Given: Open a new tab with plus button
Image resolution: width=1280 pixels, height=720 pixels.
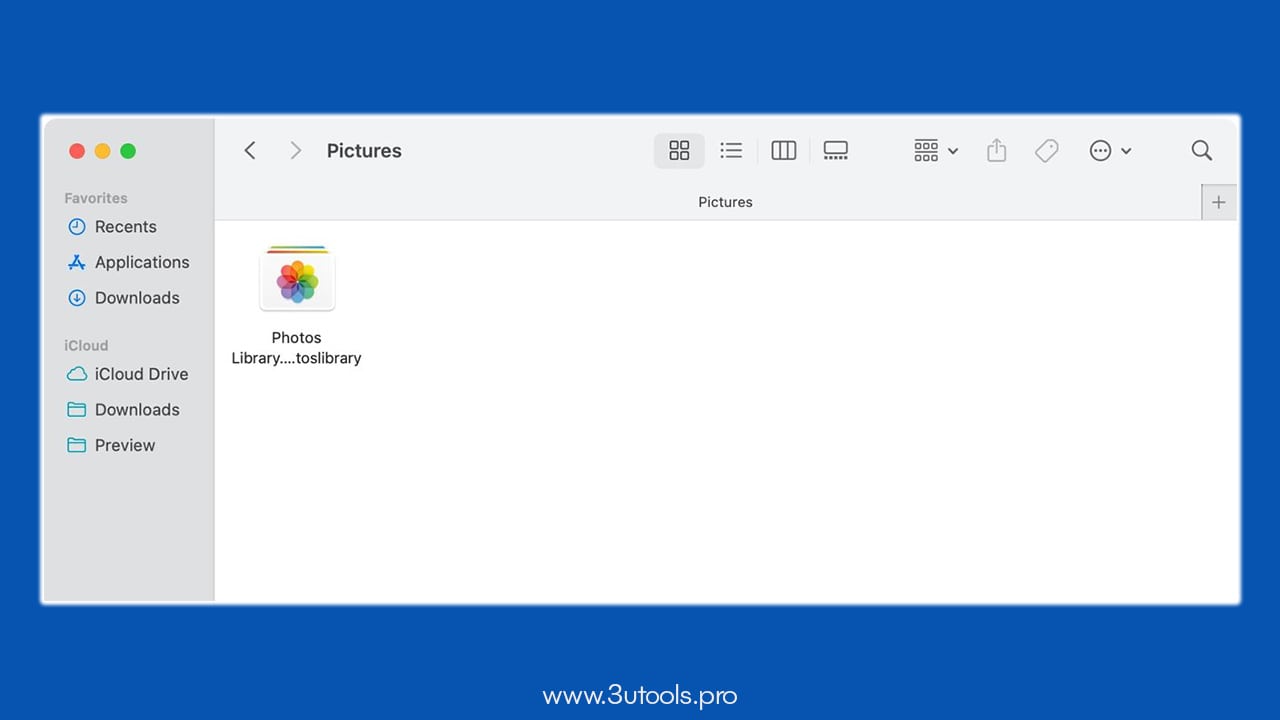Looking at the screenshot, I should 1218,201.
